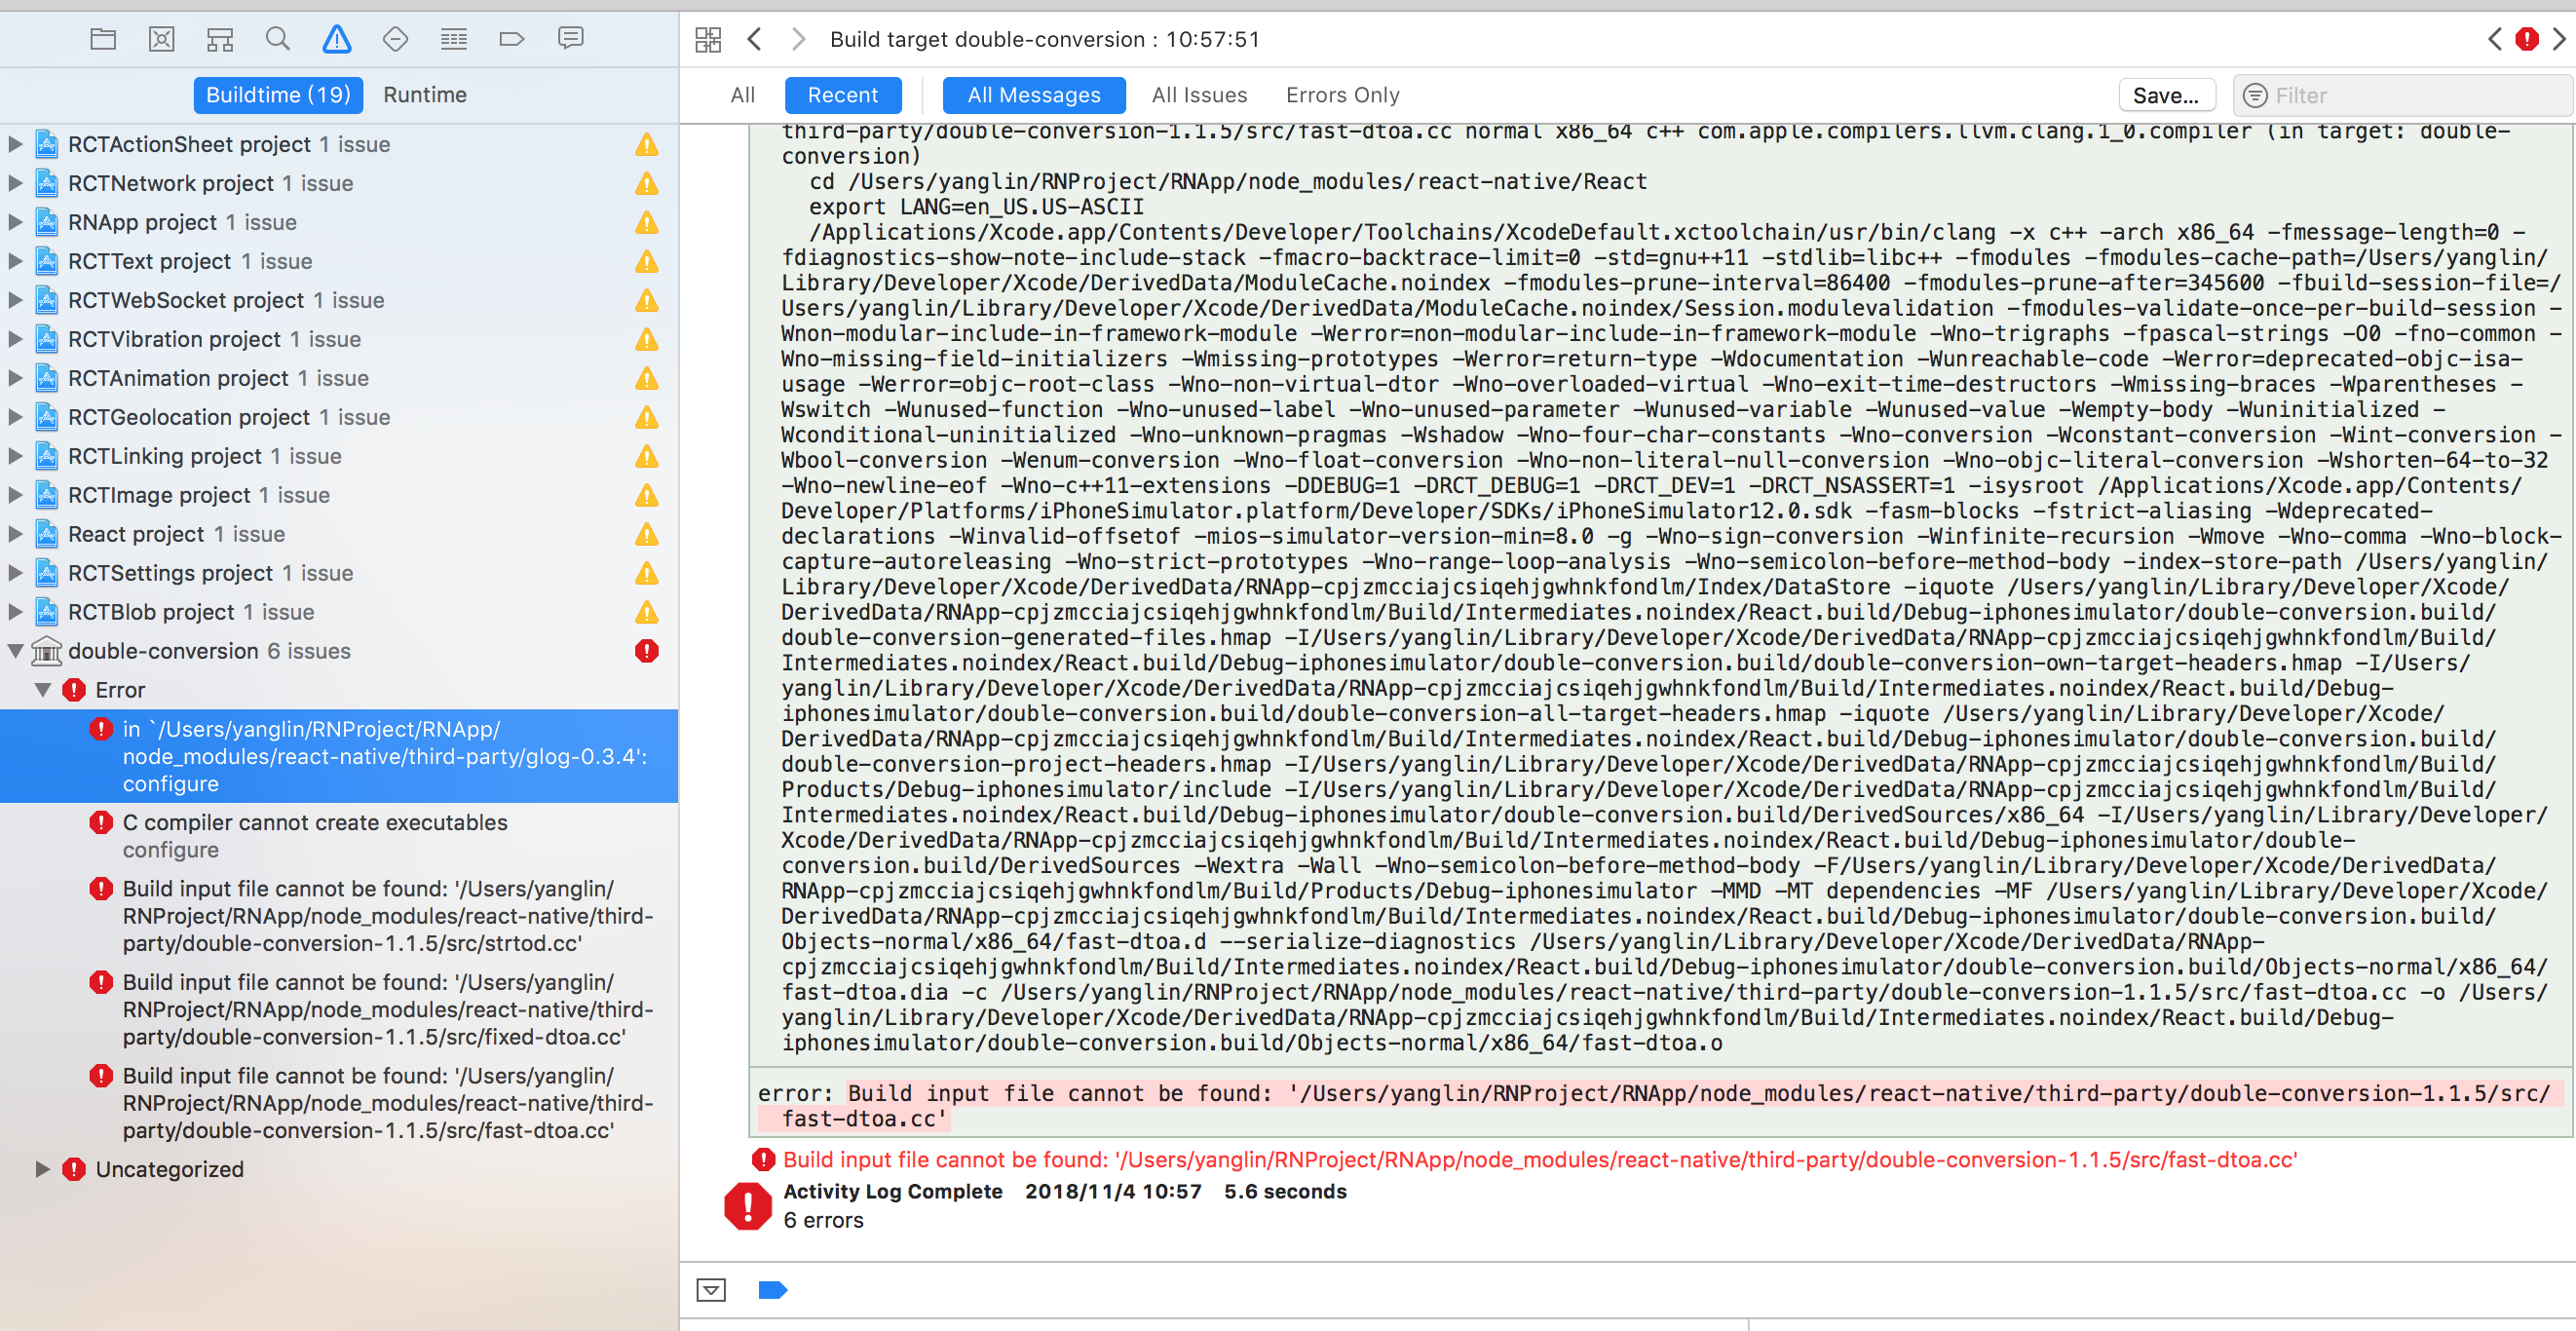Click the related items grid icon
This screenshot has height=1331, width=2576.
click(708, 40)
